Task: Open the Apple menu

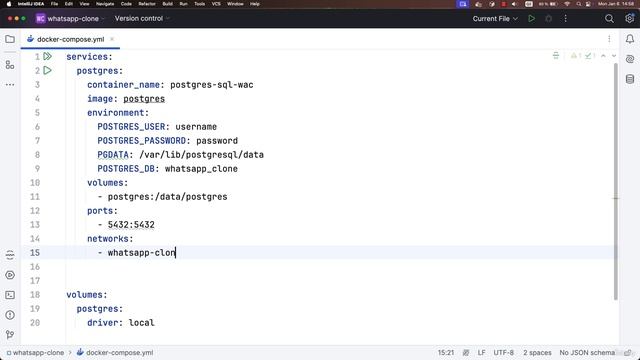Action: (x=9, y=4)
